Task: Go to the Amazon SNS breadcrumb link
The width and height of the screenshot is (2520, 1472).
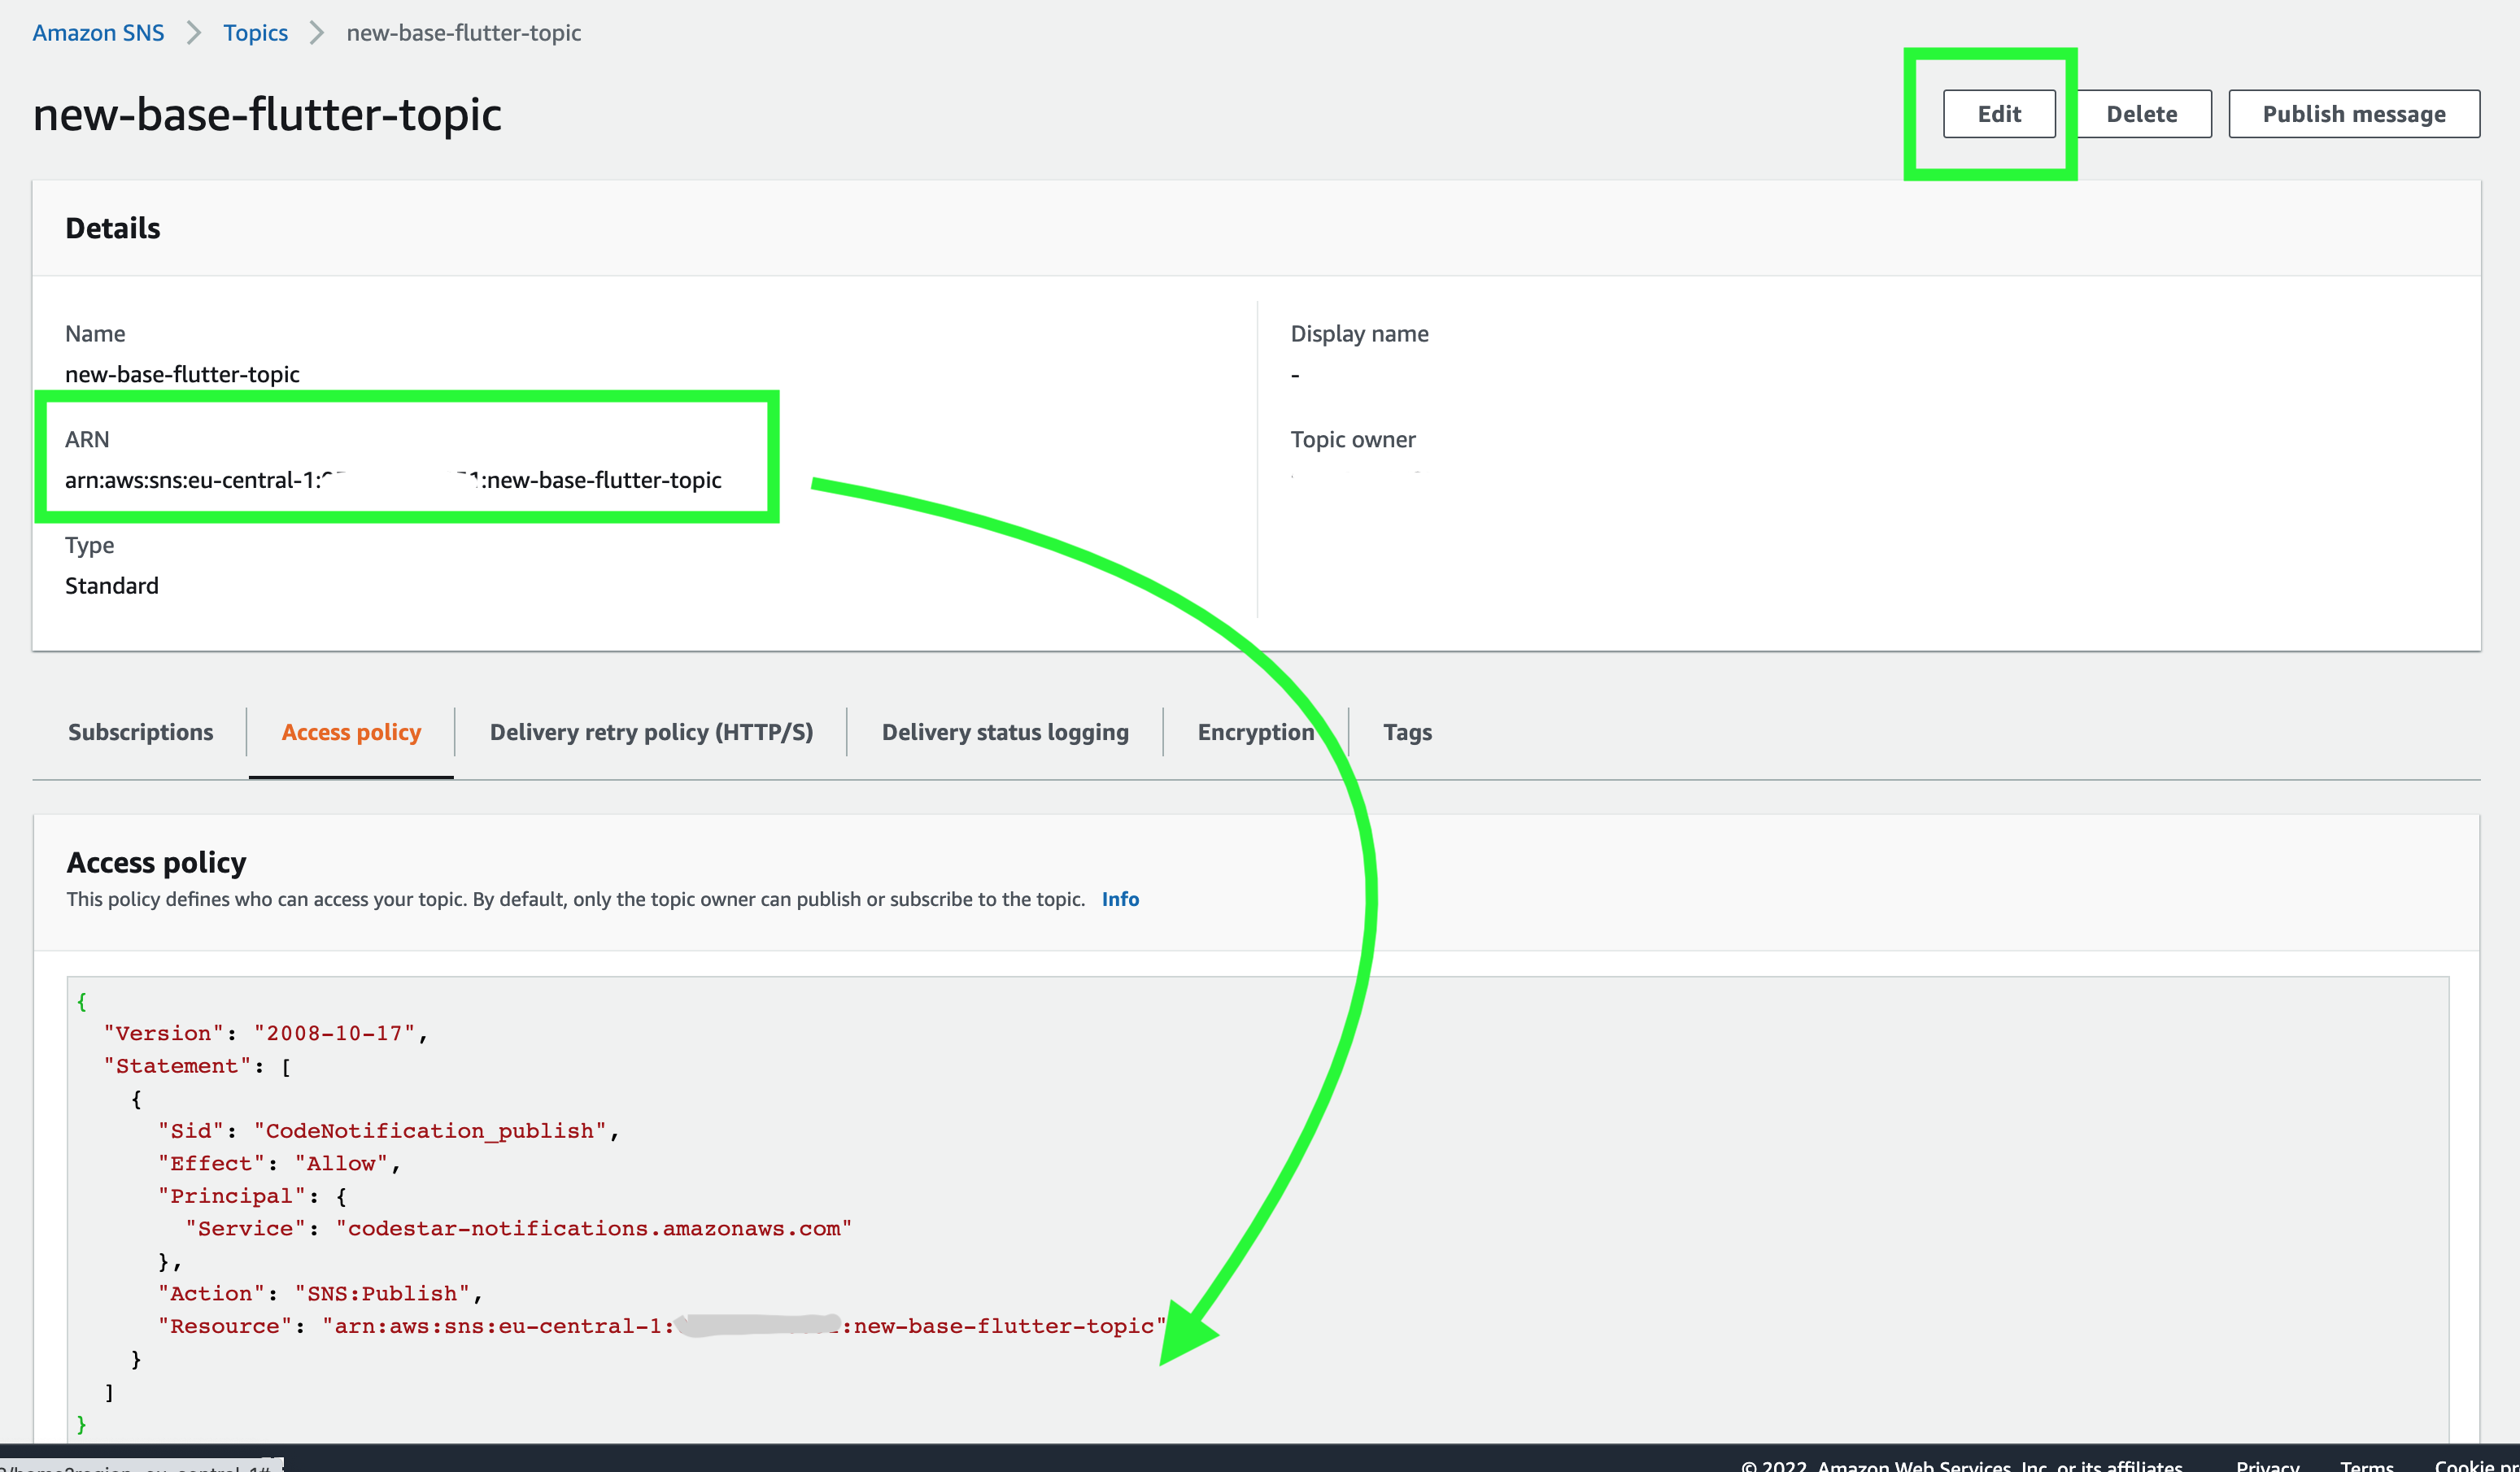Action: [98, 33]
